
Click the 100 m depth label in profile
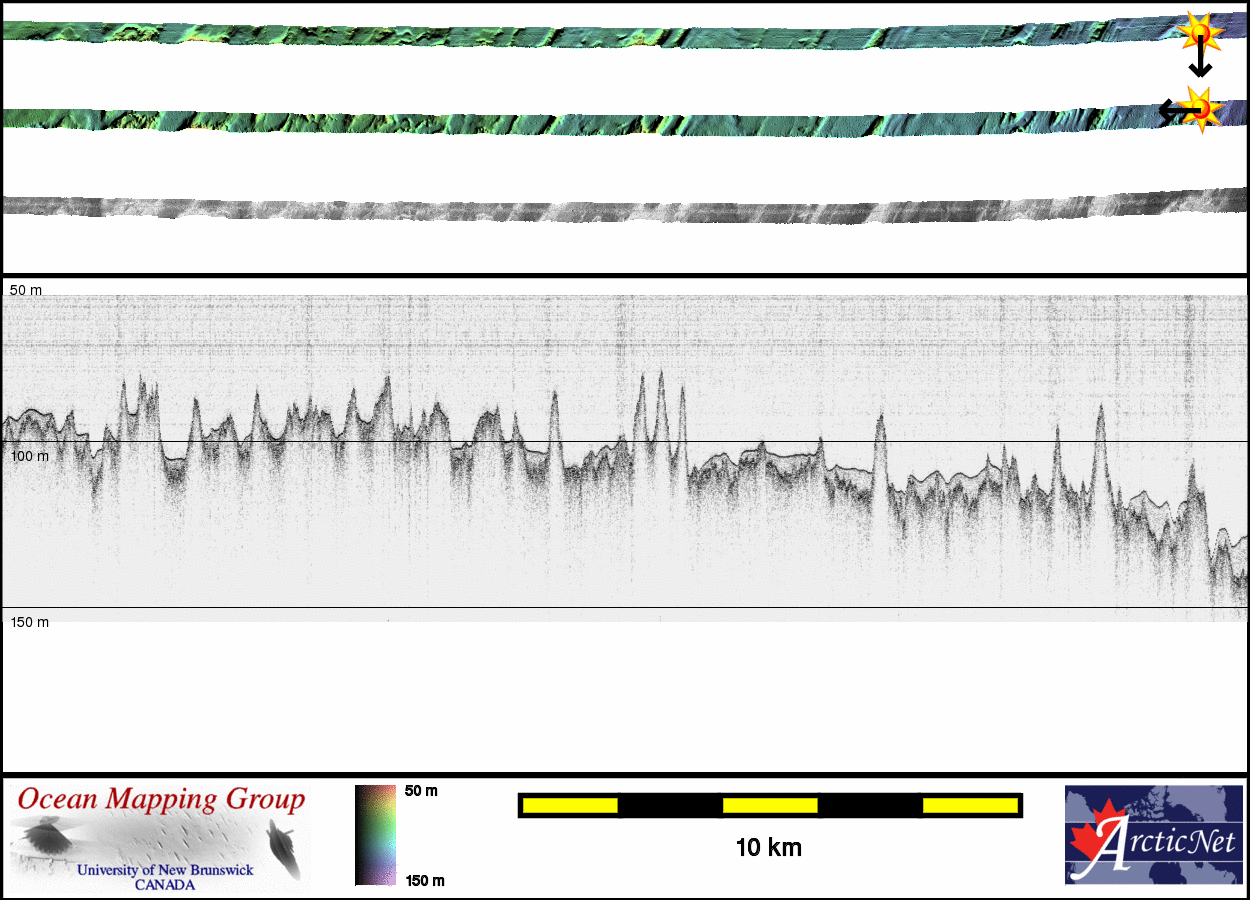click(x=29, y=456)
